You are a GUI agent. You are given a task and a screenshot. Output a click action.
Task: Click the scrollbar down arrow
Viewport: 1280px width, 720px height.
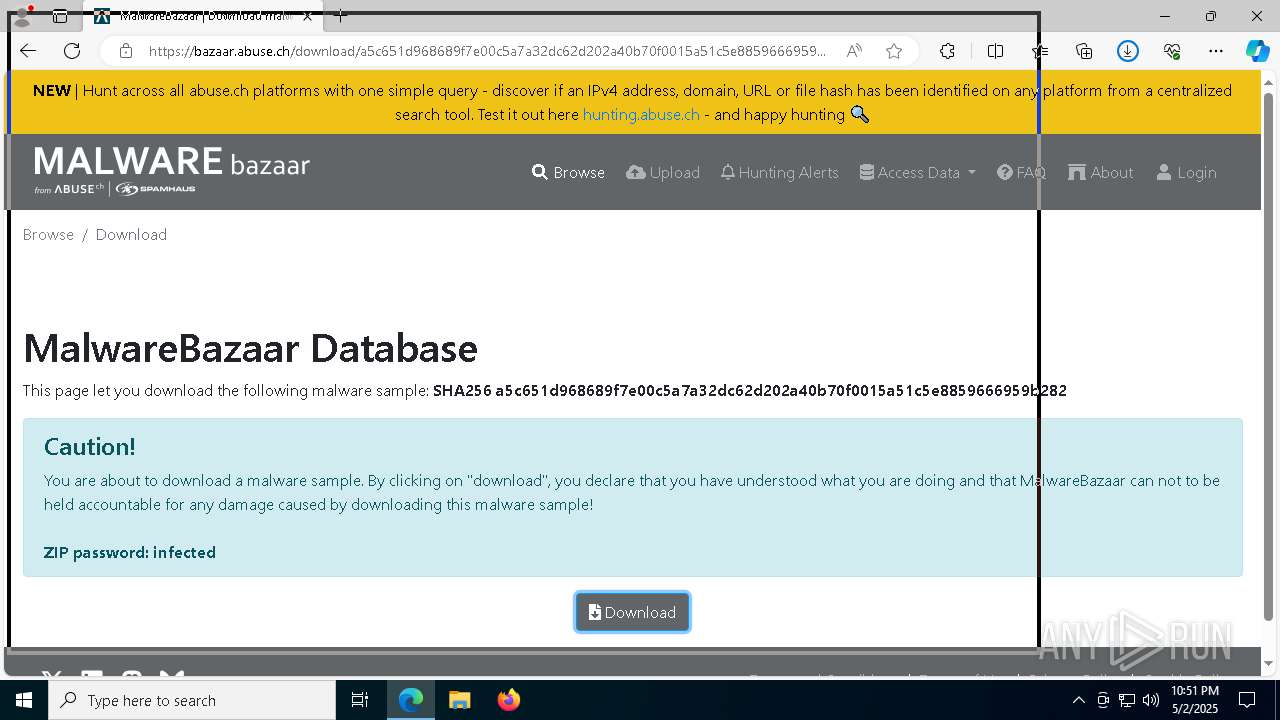[x=1269, y=663]
